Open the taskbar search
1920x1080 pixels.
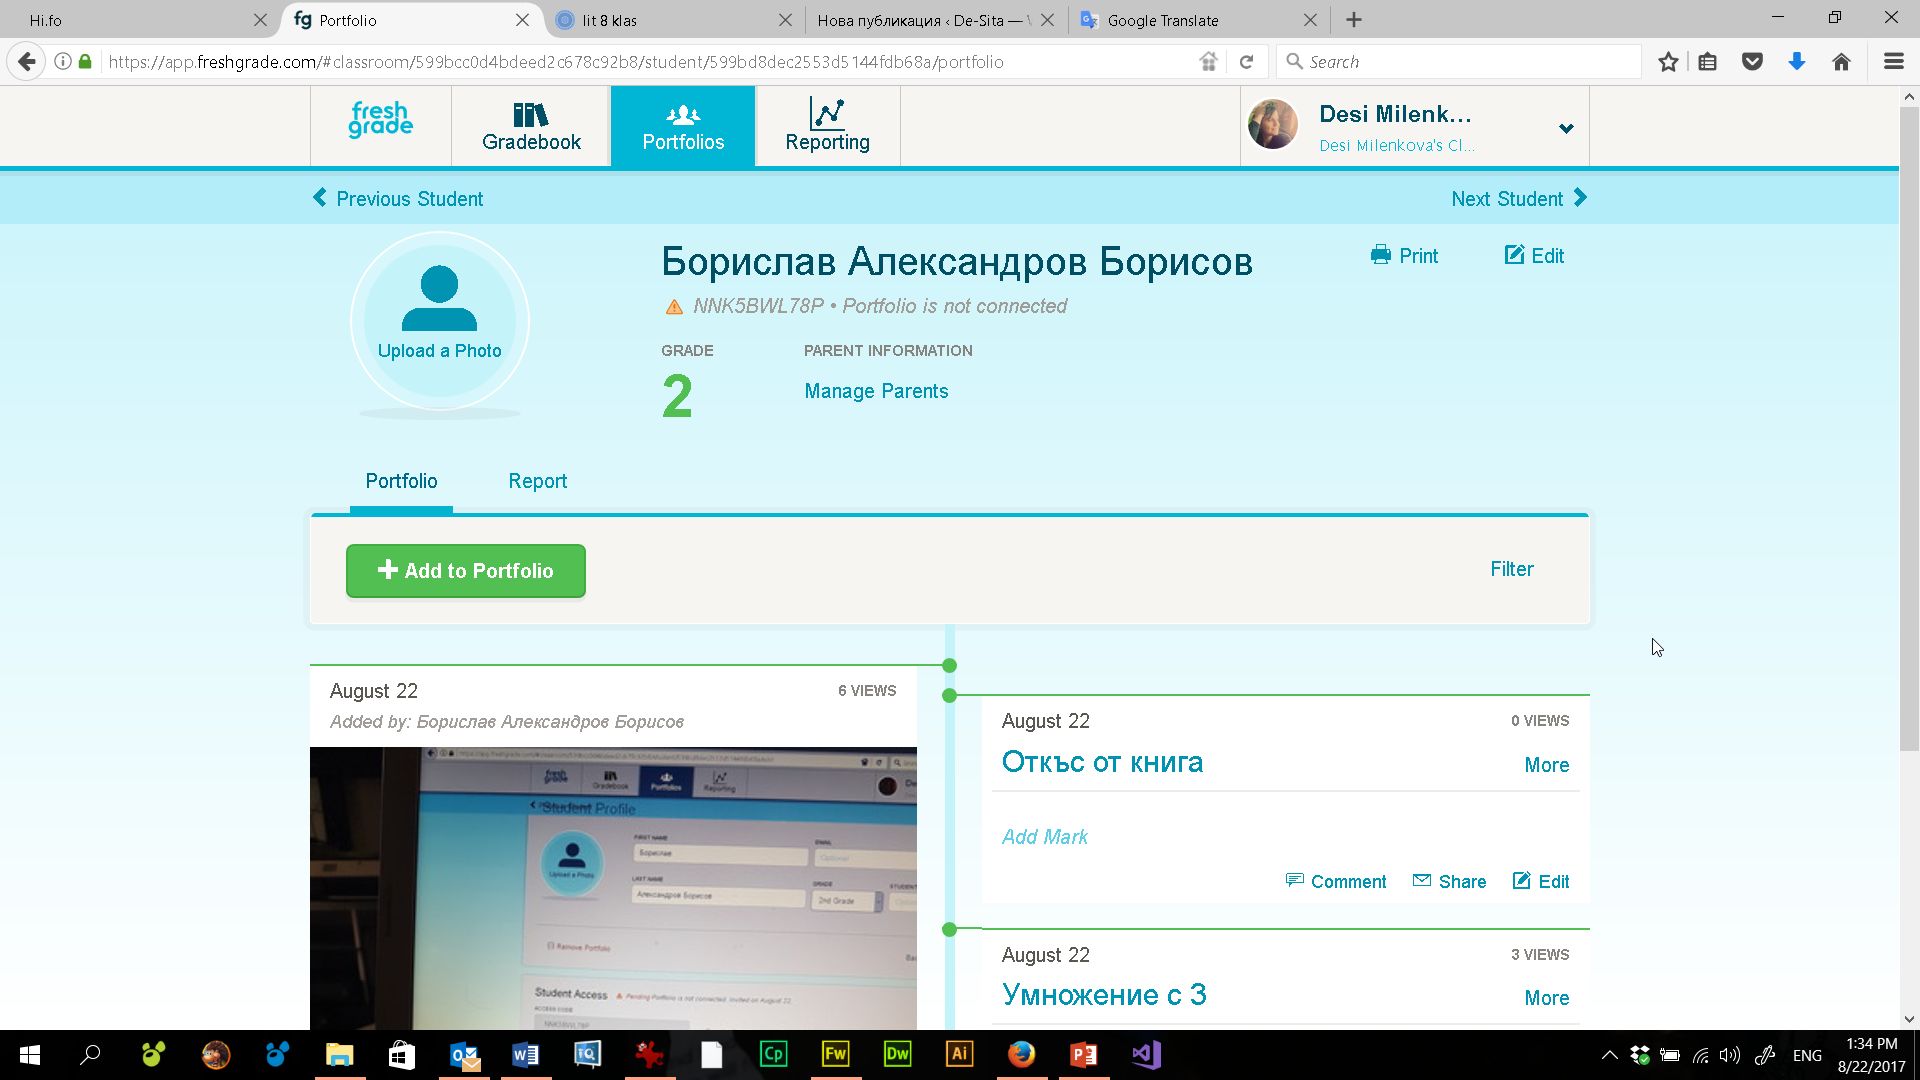click(x=90, y=1055)
